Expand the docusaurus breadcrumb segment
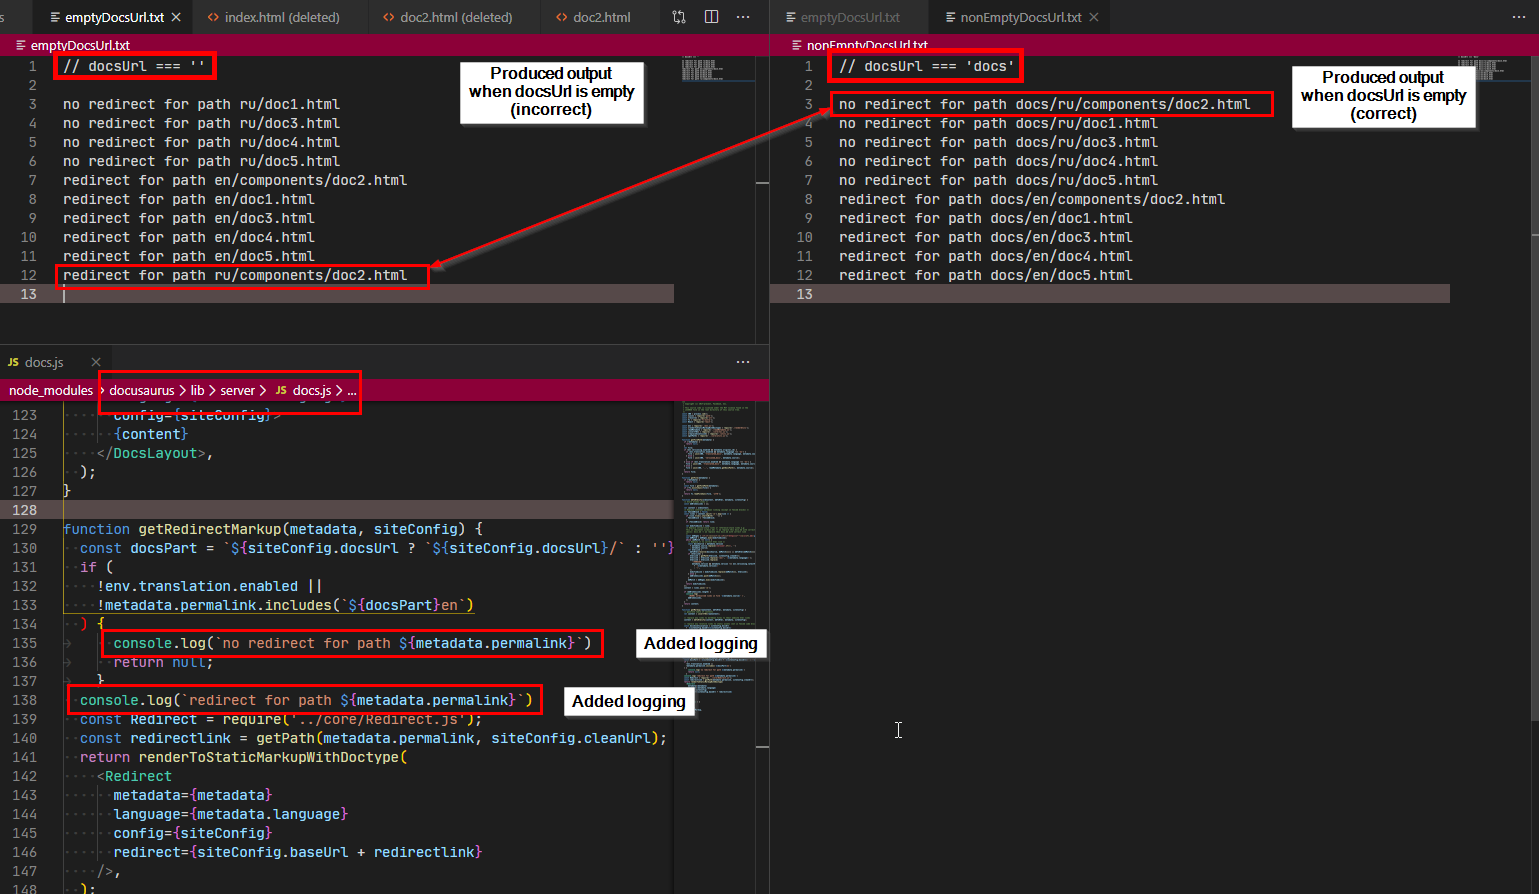The width and height of the screenshot is (1539, 894). [143, 390]
